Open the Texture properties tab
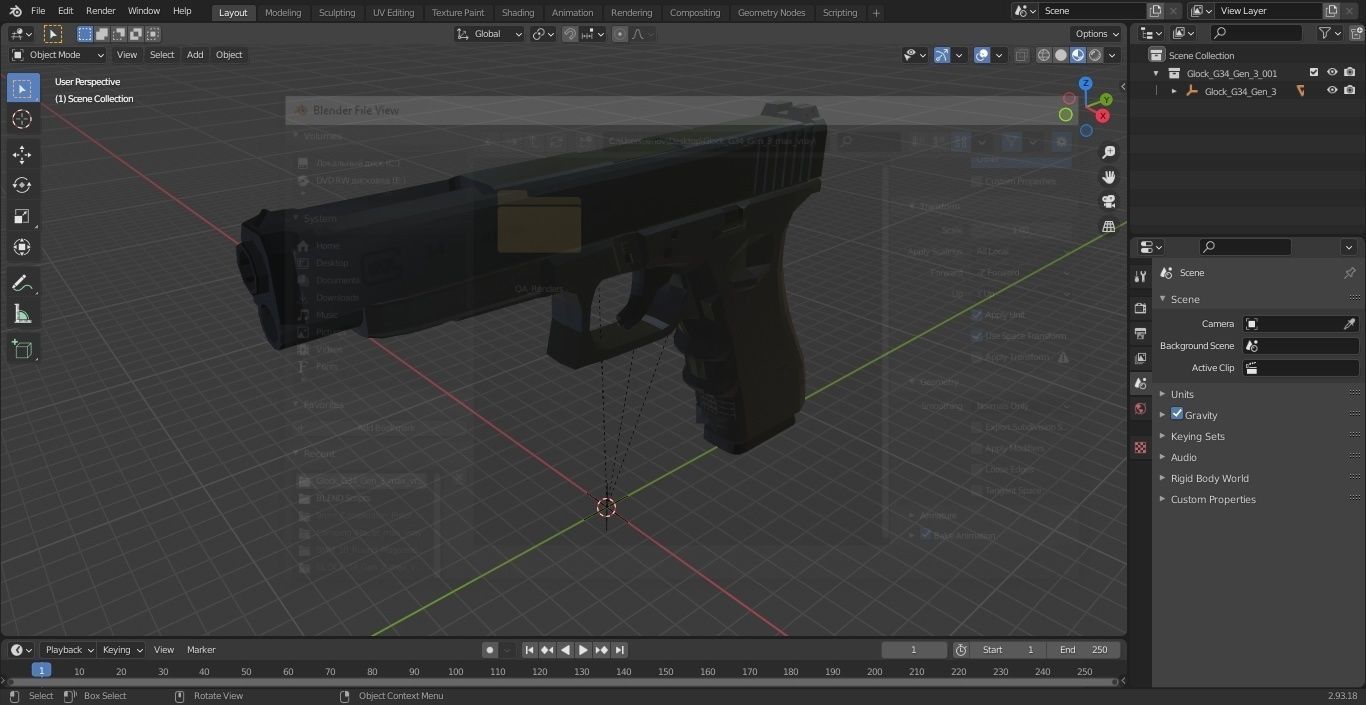Viewport: 1366px width, 705px height. (x=1140, y=447)
